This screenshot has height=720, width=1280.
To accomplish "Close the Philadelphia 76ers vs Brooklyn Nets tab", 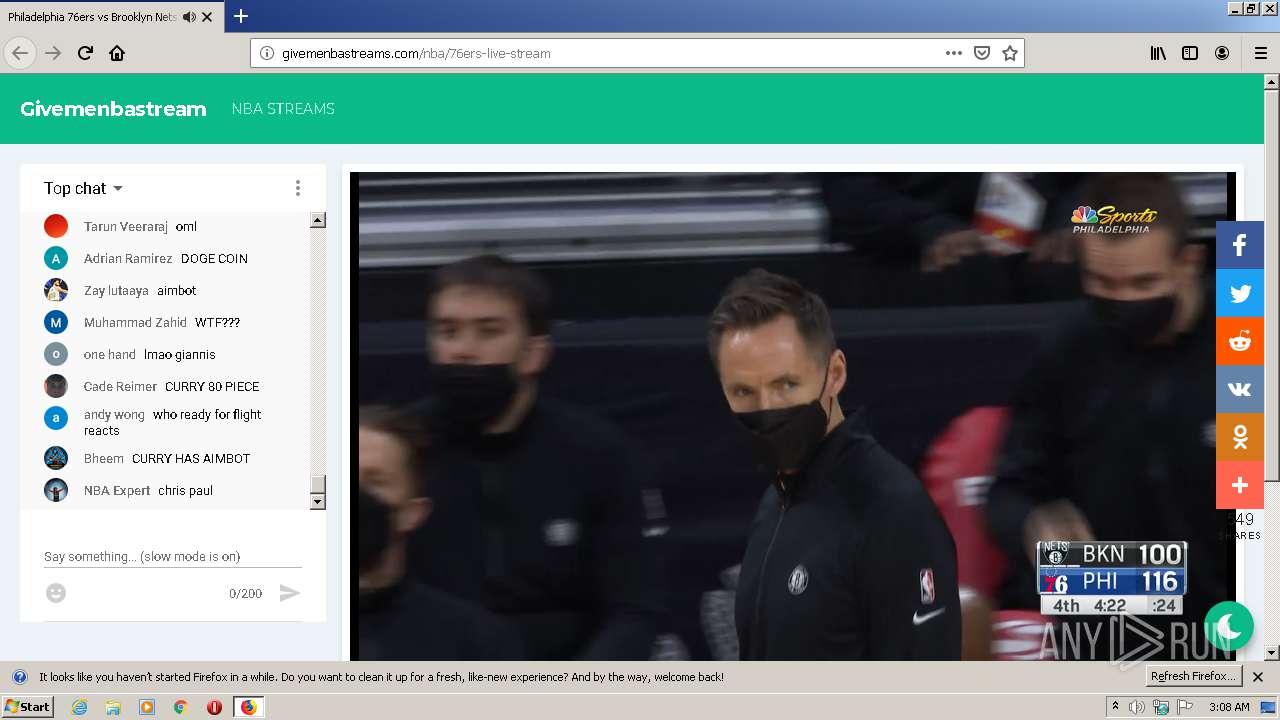I will coord(207,17).
